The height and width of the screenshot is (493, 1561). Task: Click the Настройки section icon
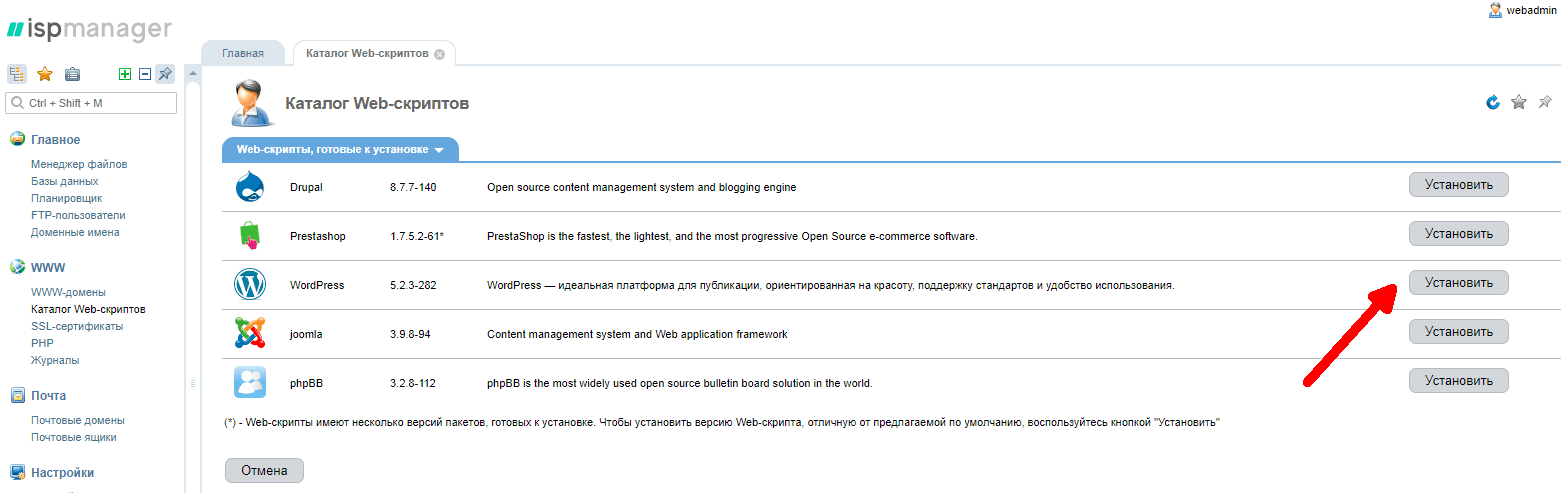[17, 472]
